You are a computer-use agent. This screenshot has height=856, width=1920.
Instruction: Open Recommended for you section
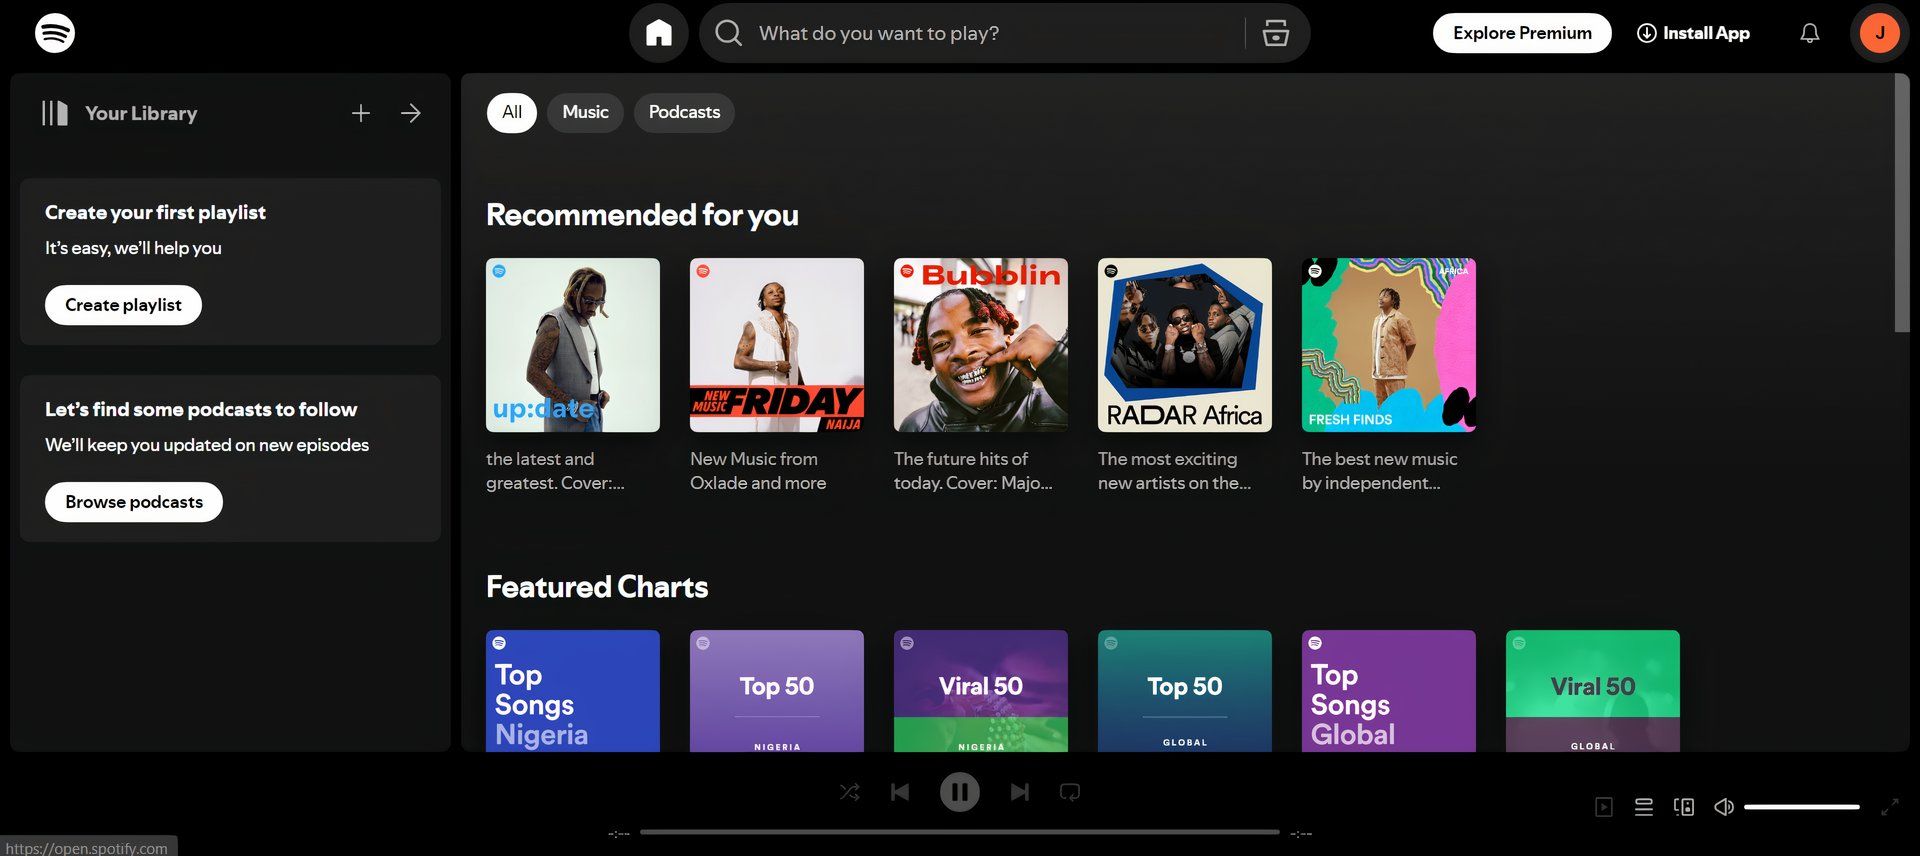(x=642, y=215)
